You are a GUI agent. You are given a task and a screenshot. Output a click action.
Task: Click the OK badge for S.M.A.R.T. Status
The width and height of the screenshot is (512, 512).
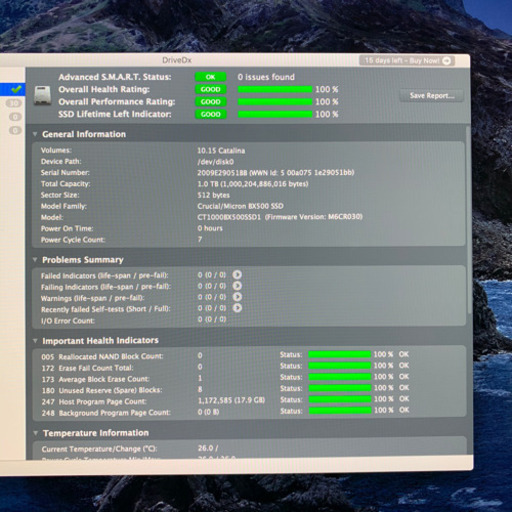click(210, 77)
